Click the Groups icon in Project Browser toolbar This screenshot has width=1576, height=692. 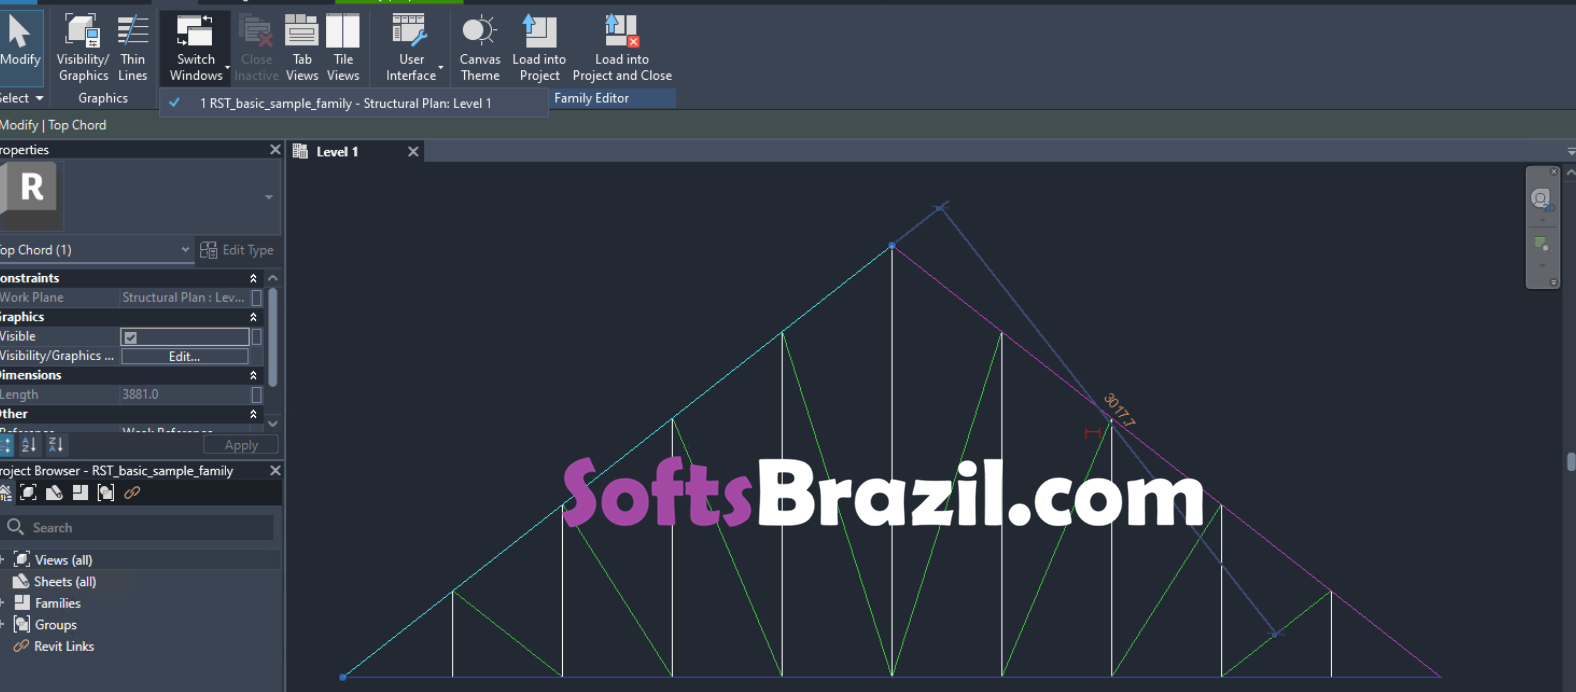pos(106,492)
